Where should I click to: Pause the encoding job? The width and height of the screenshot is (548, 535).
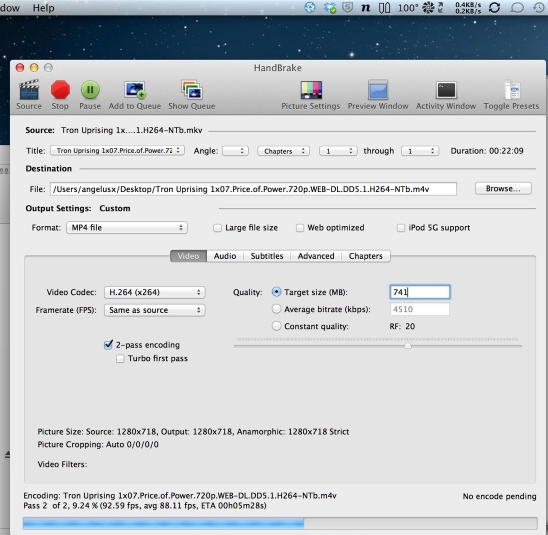(90, 90)
